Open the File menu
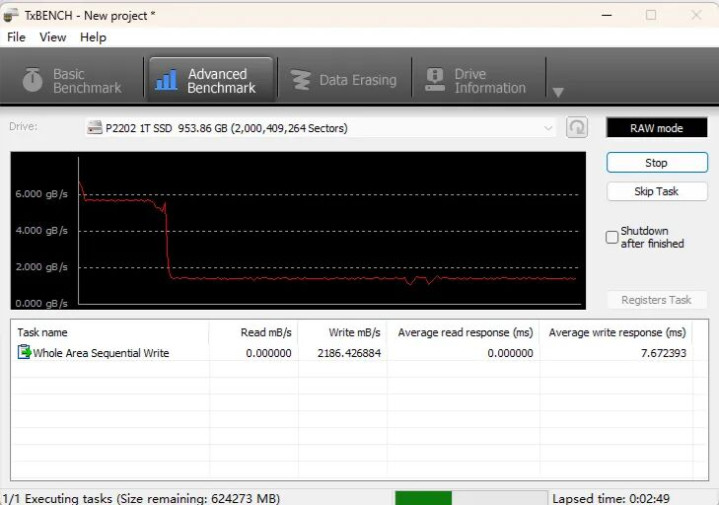 16,37
